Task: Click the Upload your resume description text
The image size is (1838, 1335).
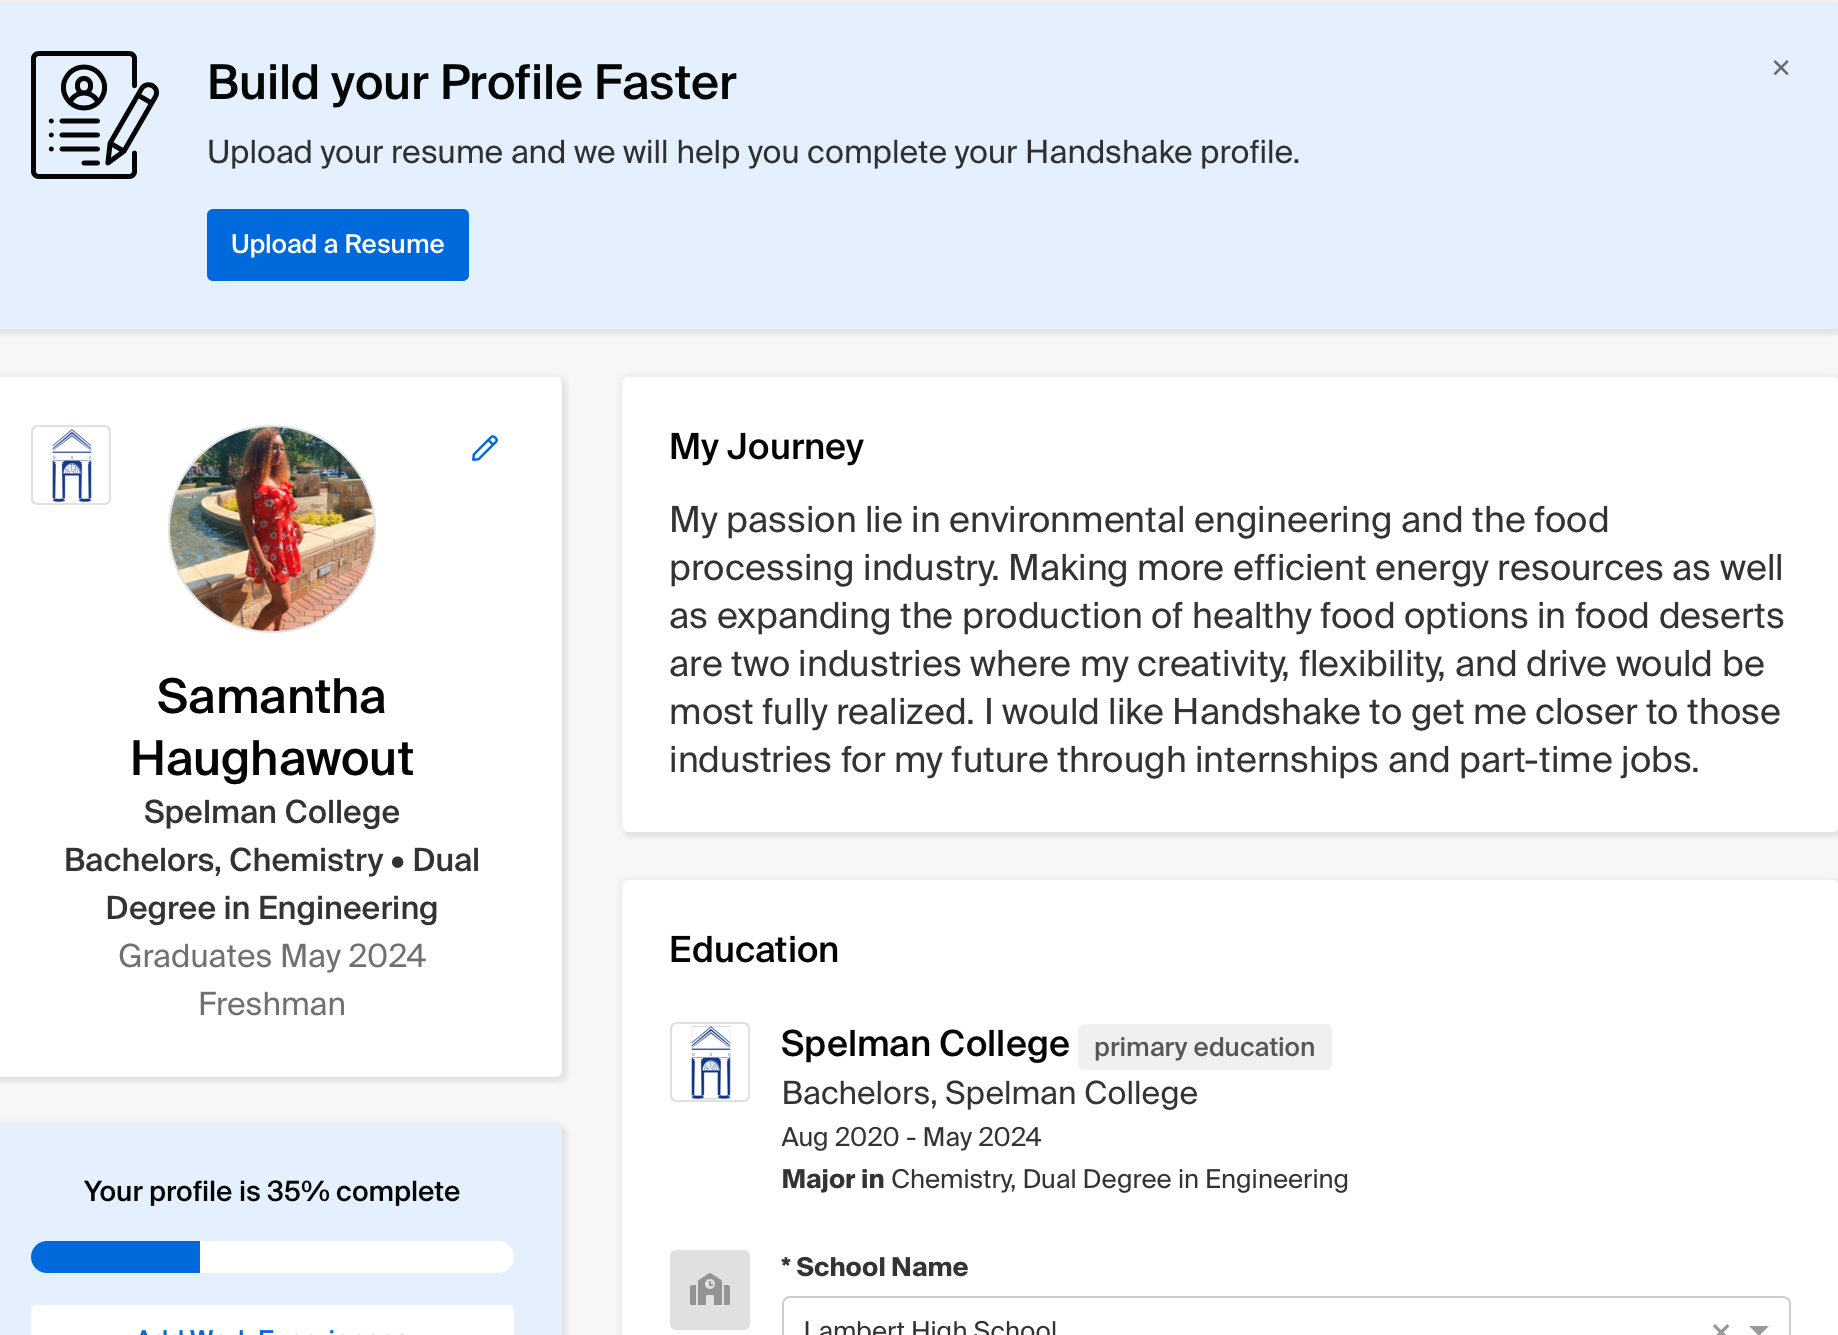Action: [x=754, y=152]
